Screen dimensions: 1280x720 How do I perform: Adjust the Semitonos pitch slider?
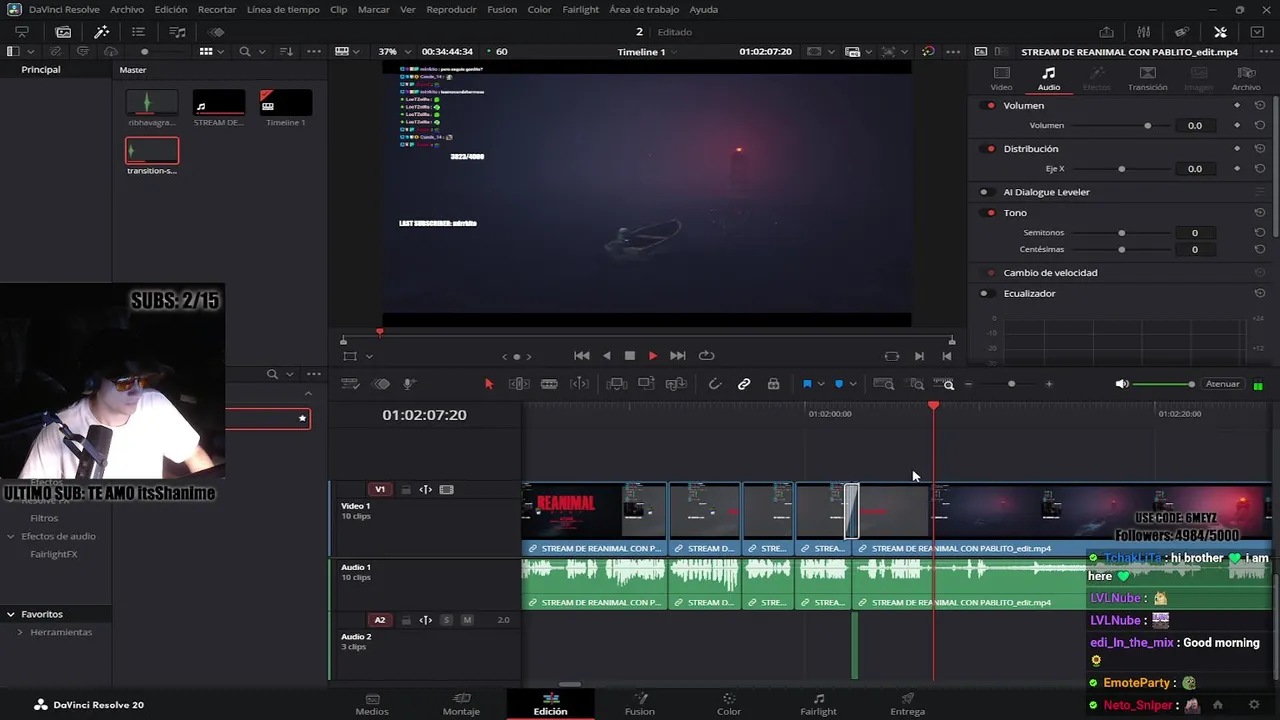[x=1120, y=233]
